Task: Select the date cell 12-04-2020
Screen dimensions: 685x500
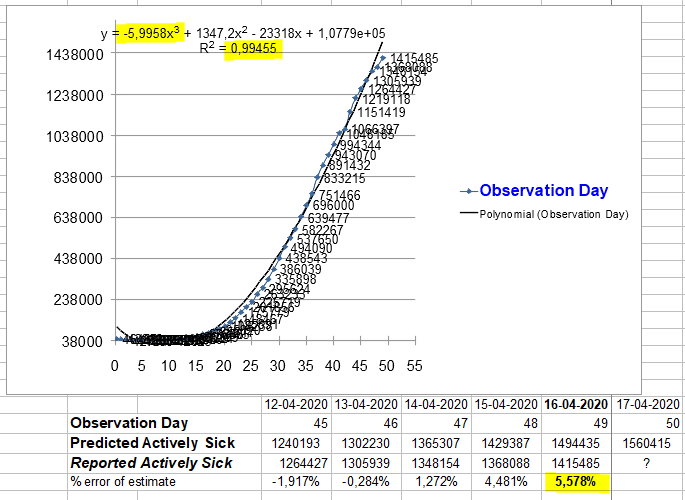Action: [x=296, y=404]
